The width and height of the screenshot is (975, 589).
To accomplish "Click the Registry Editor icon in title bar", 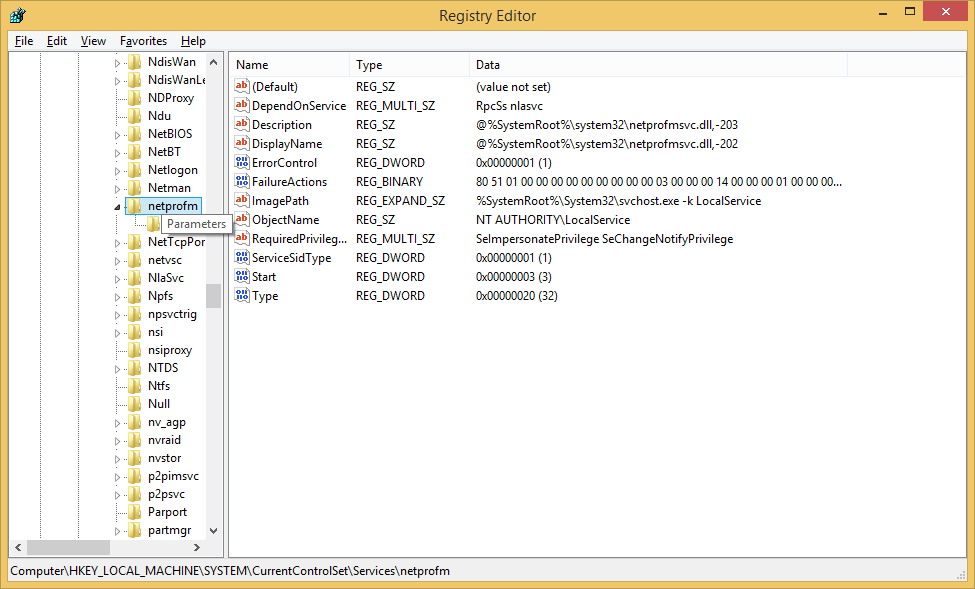I will 17,15.
